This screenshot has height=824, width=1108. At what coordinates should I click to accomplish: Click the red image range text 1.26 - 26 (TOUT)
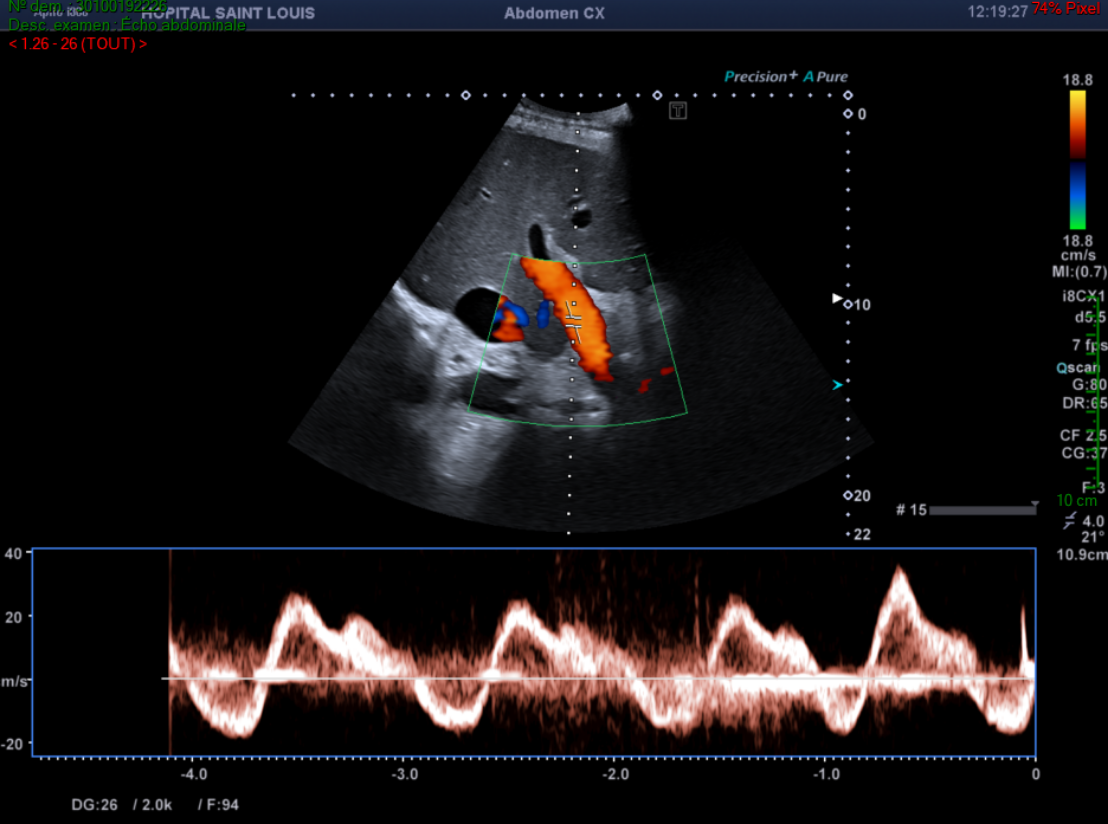(78, 44)
